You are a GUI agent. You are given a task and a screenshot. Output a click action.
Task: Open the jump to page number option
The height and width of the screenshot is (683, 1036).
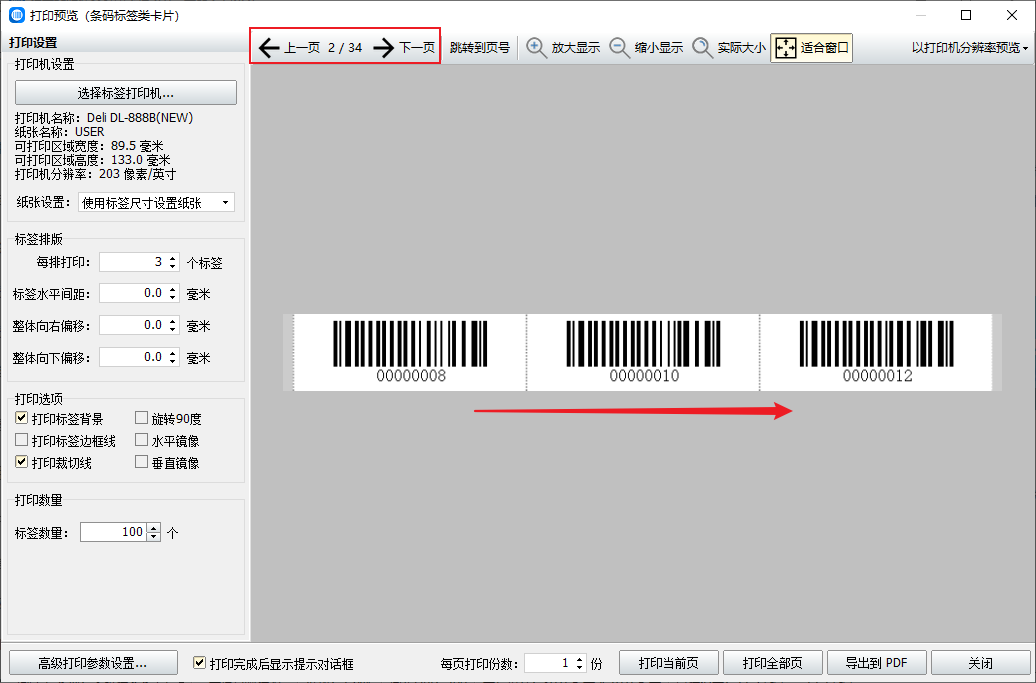[x=480, y=48]
